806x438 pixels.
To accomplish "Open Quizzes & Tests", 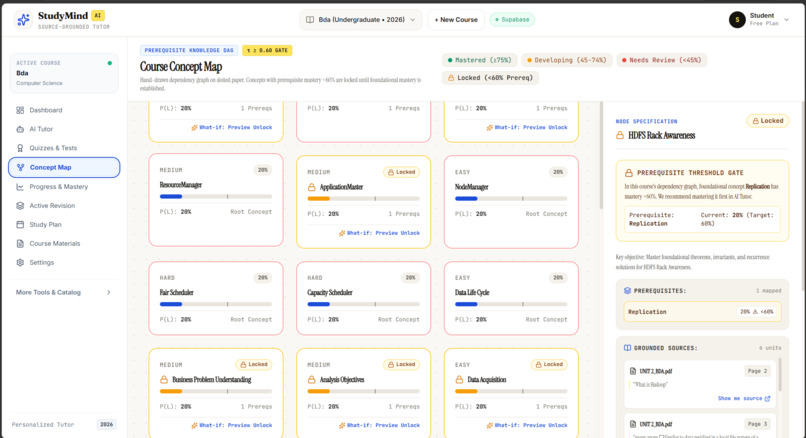I will [64, 148].
